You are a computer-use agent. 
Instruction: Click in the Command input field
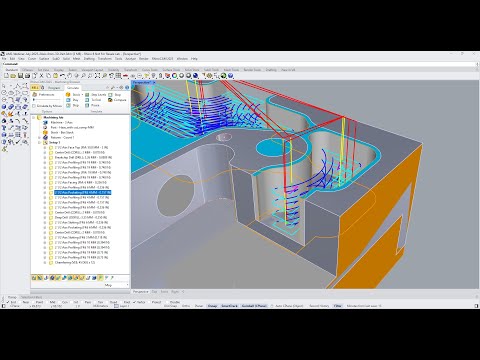(x=240, y=64)
